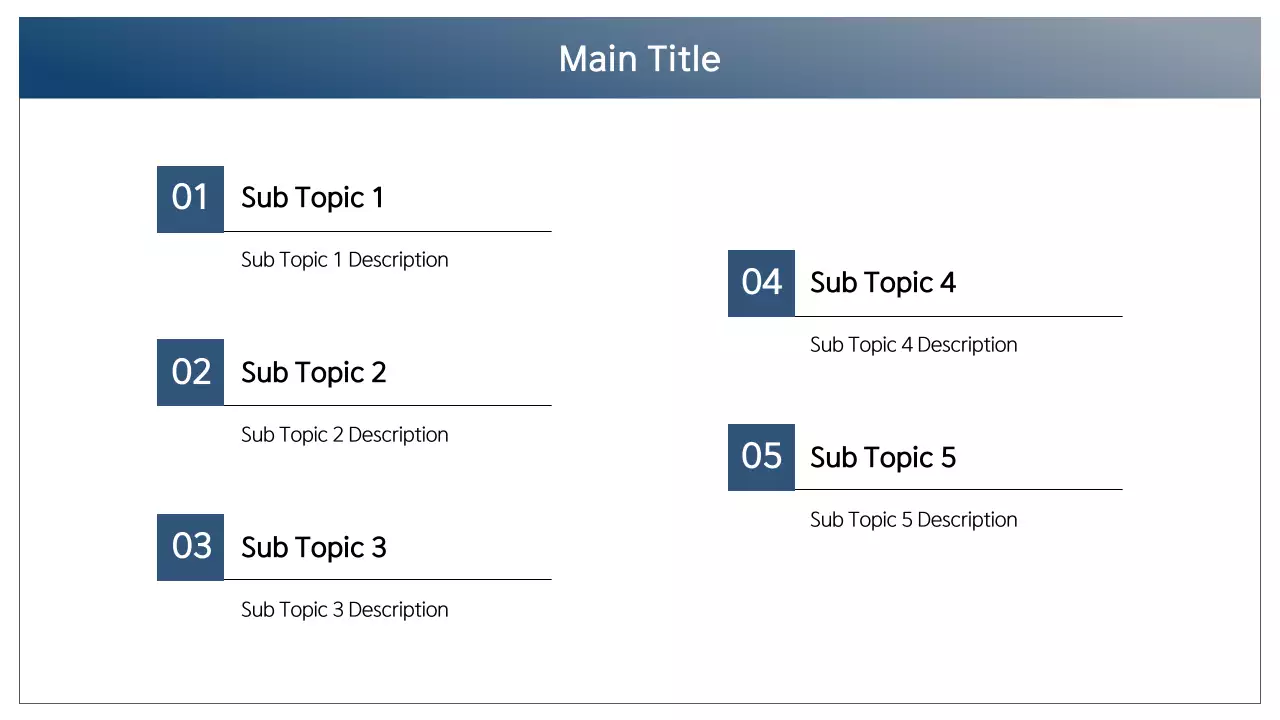Image resolution: width=1280 pixels, height=720 pixels.
Task: Click the Sub Topic 3 heading
Action: tap(313, 548)
